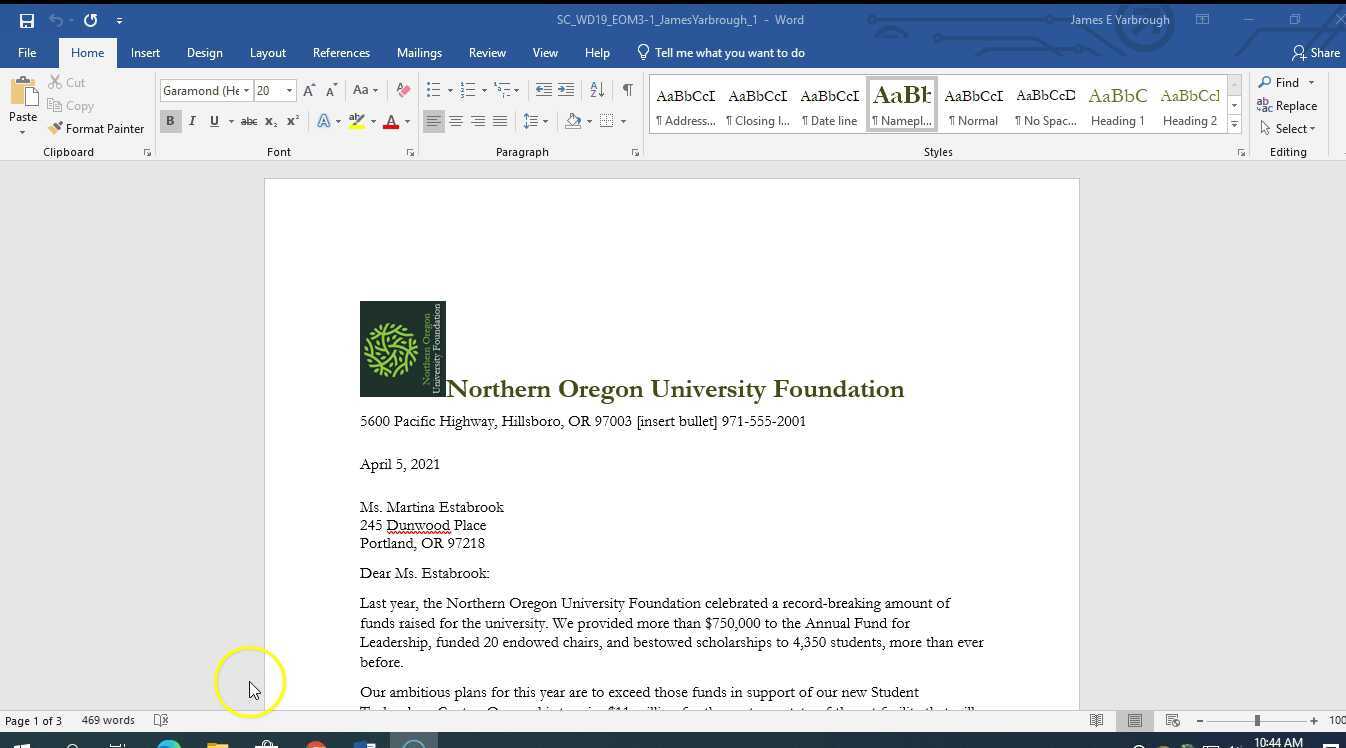This screenshot has width=1346, height=748.
Task: Click the Clear All Formatting icon
Action: (403, 91)
